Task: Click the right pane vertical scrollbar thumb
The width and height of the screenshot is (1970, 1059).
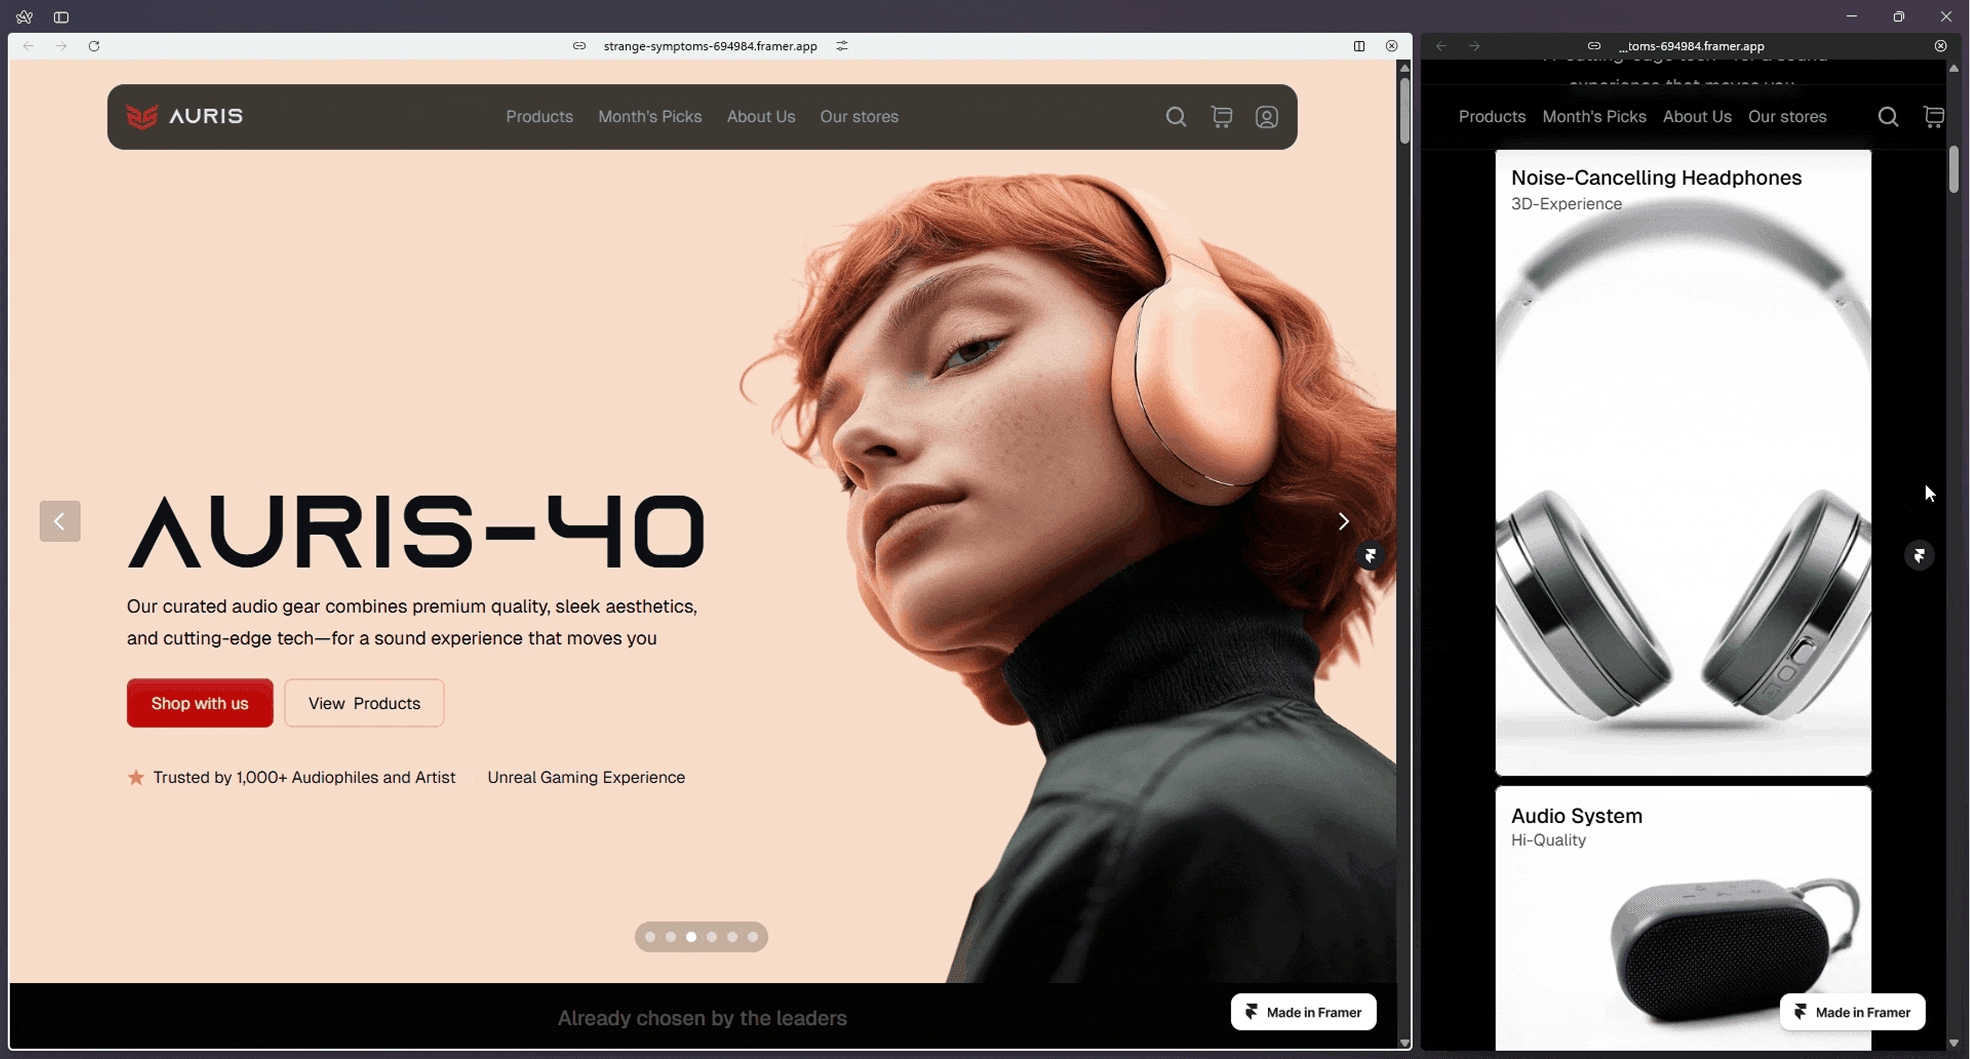Action: 1953,169
